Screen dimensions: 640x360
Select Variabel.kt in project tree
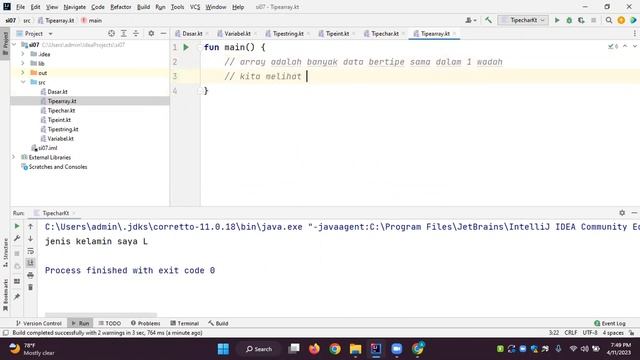coord(60,139)
